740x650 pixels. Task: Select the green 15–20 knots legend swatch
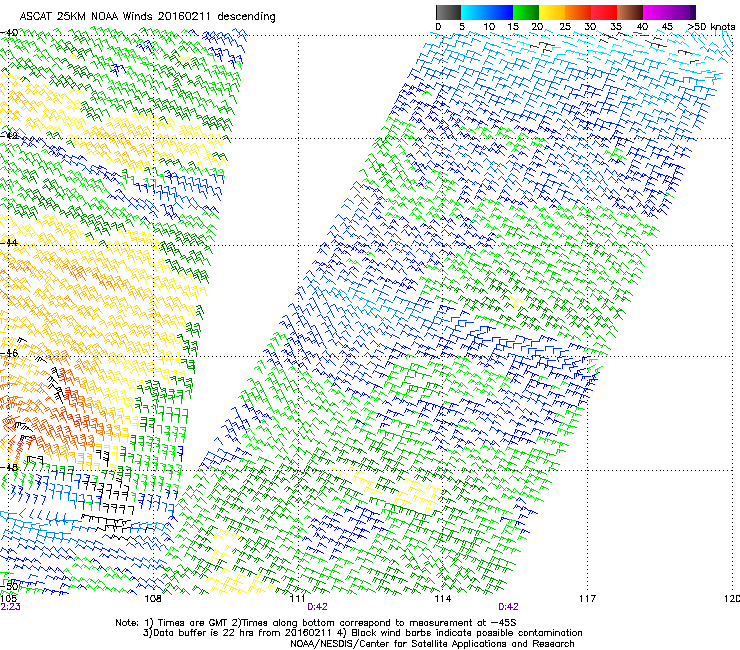[526, 12]
